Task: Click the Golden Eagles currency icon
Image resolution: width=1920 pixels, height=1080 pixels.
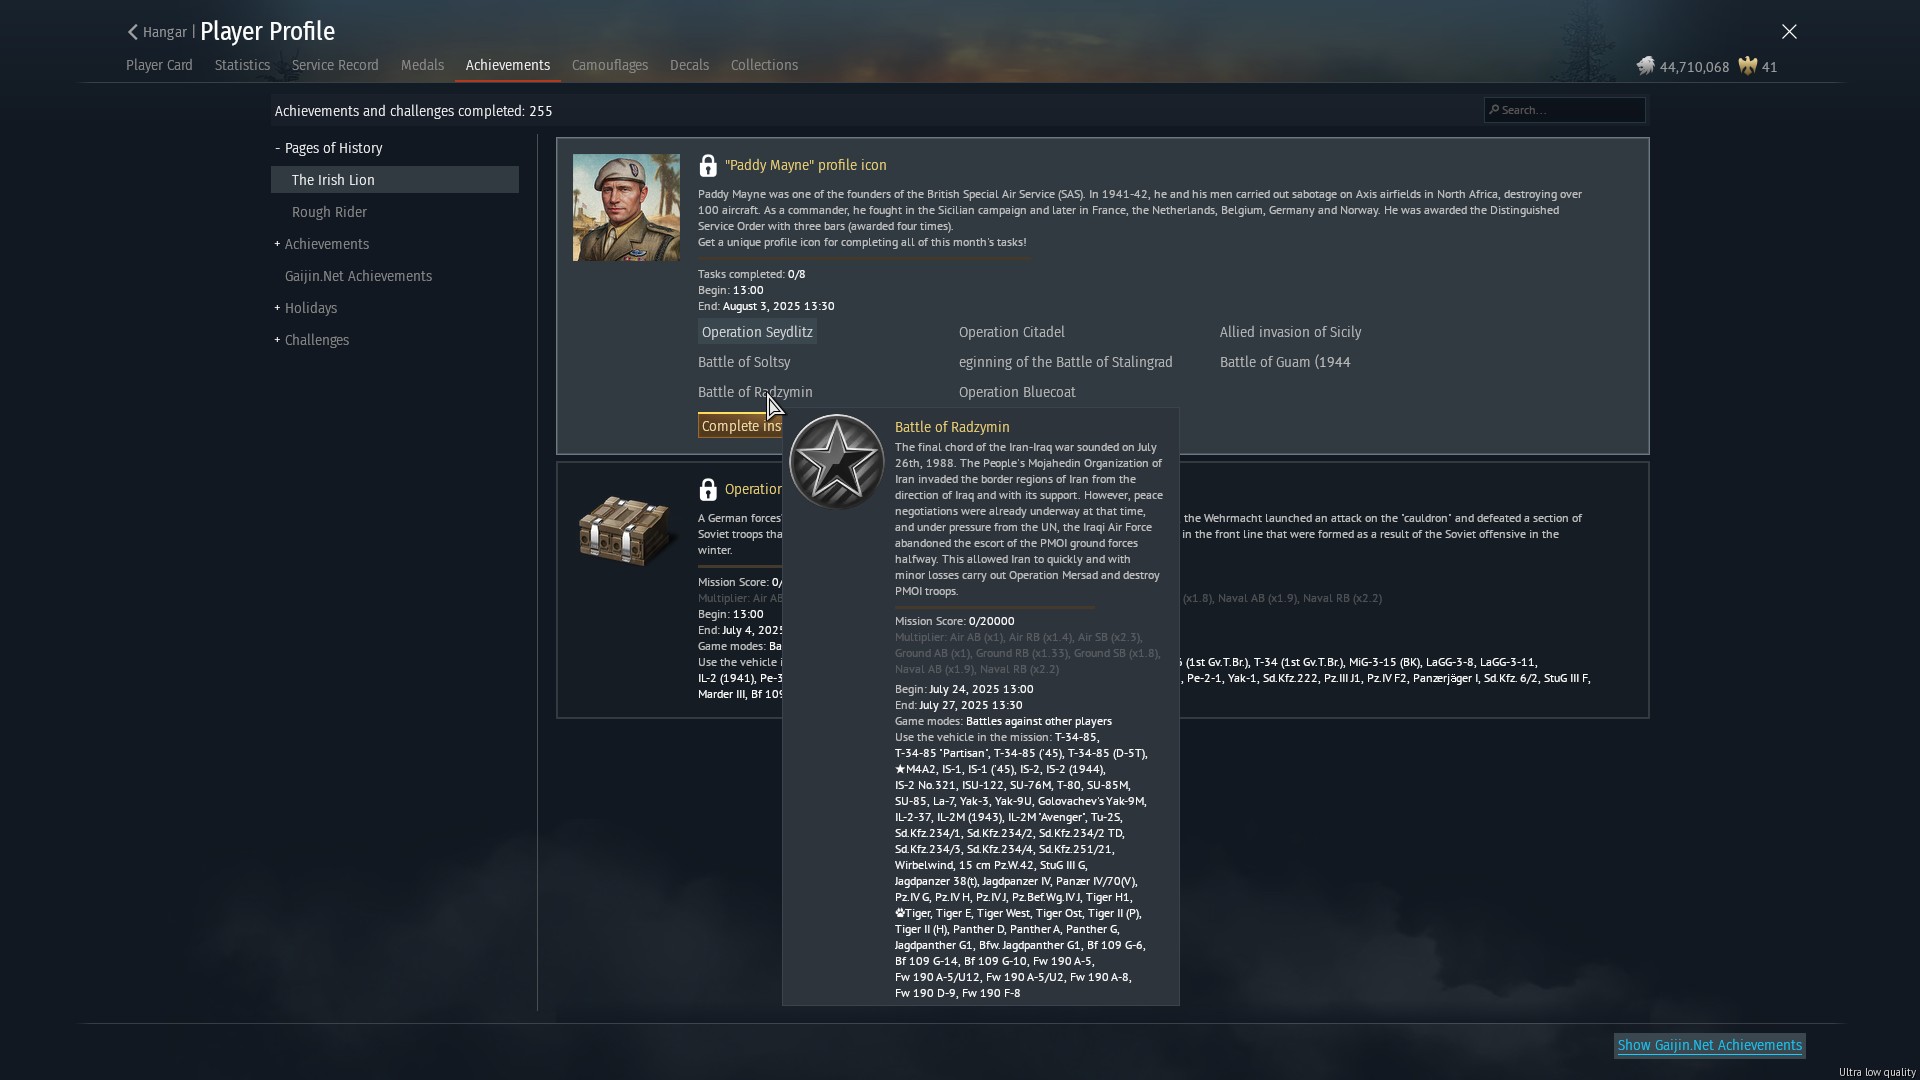Action: pos(1747,67)
